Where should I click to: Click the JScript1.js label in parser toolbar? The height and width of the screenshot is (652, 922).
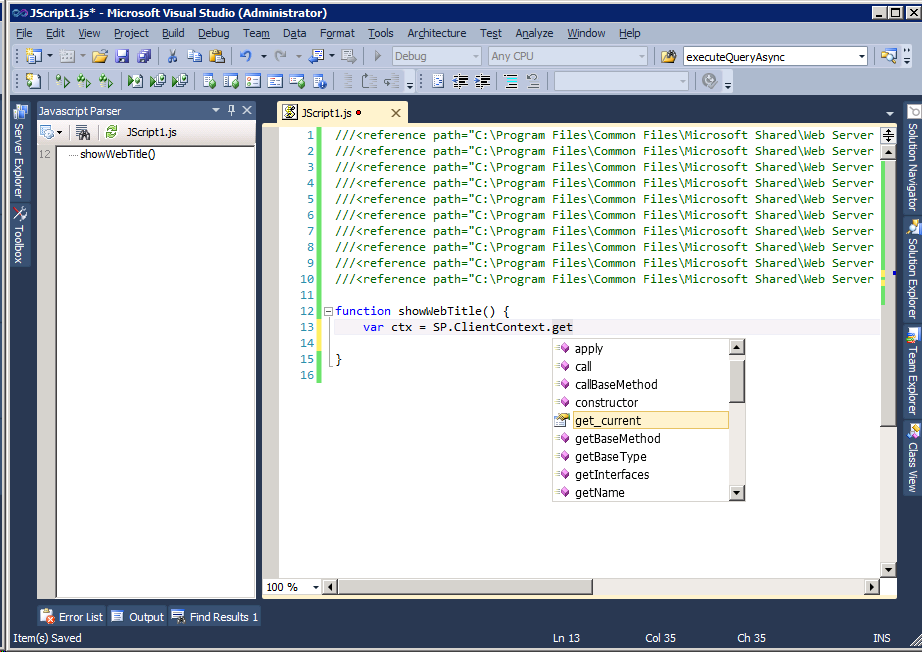tap(151, 132)
